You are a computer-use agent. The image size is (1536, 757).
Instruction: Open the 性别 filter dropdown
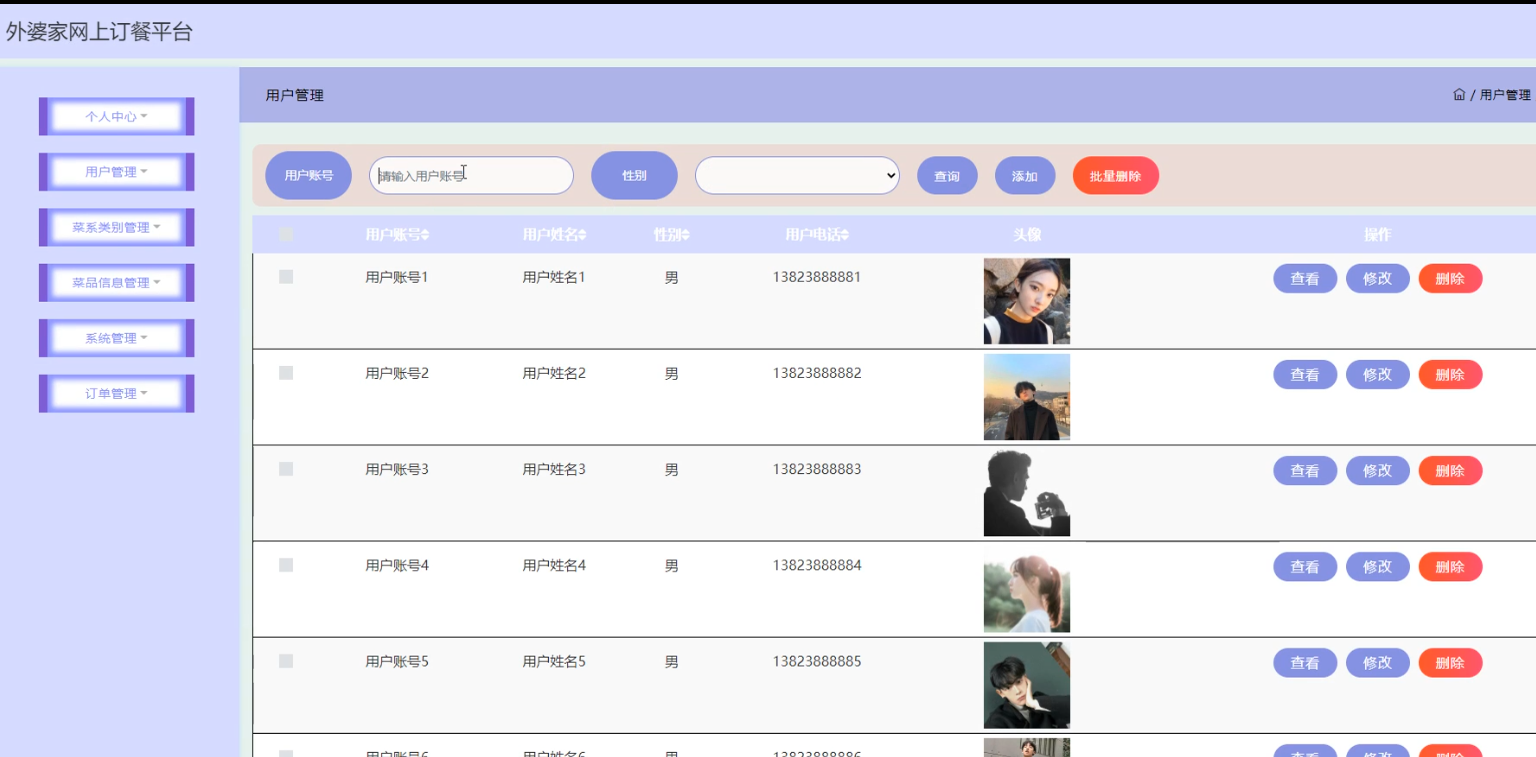click(x=797, y=175)
